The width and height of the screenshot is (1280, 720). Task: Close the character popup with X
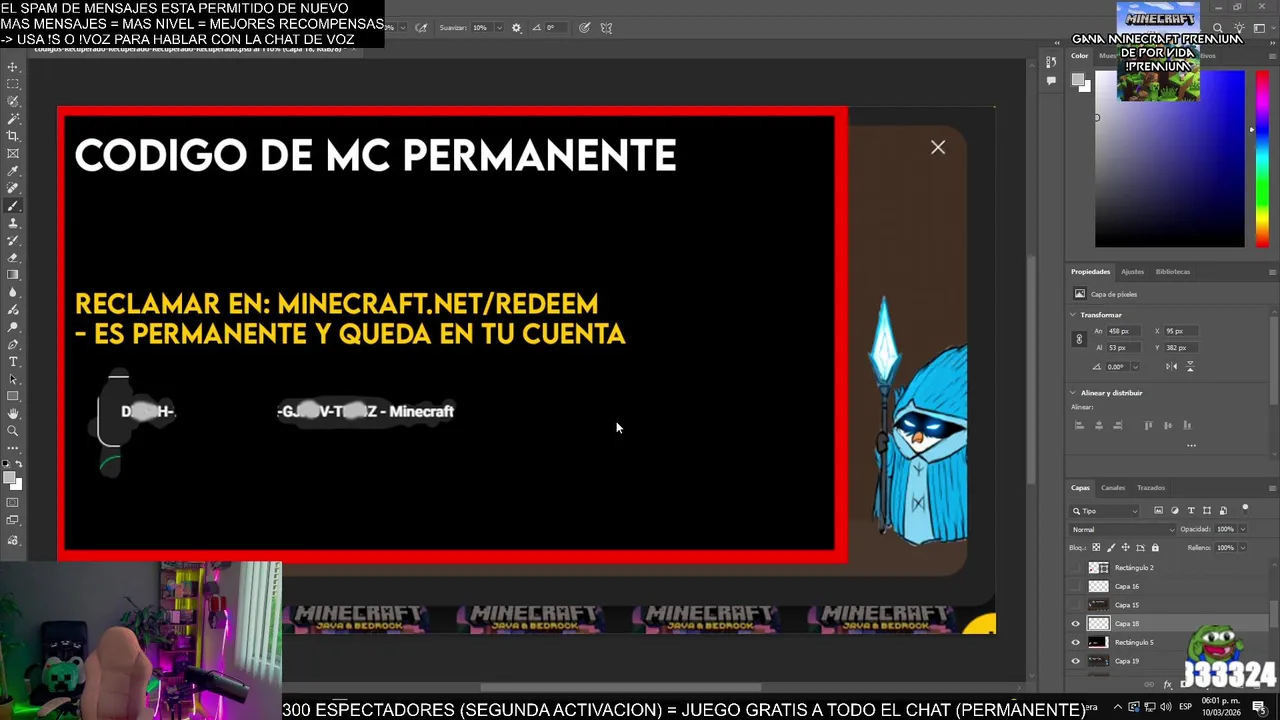pos(938,148)
